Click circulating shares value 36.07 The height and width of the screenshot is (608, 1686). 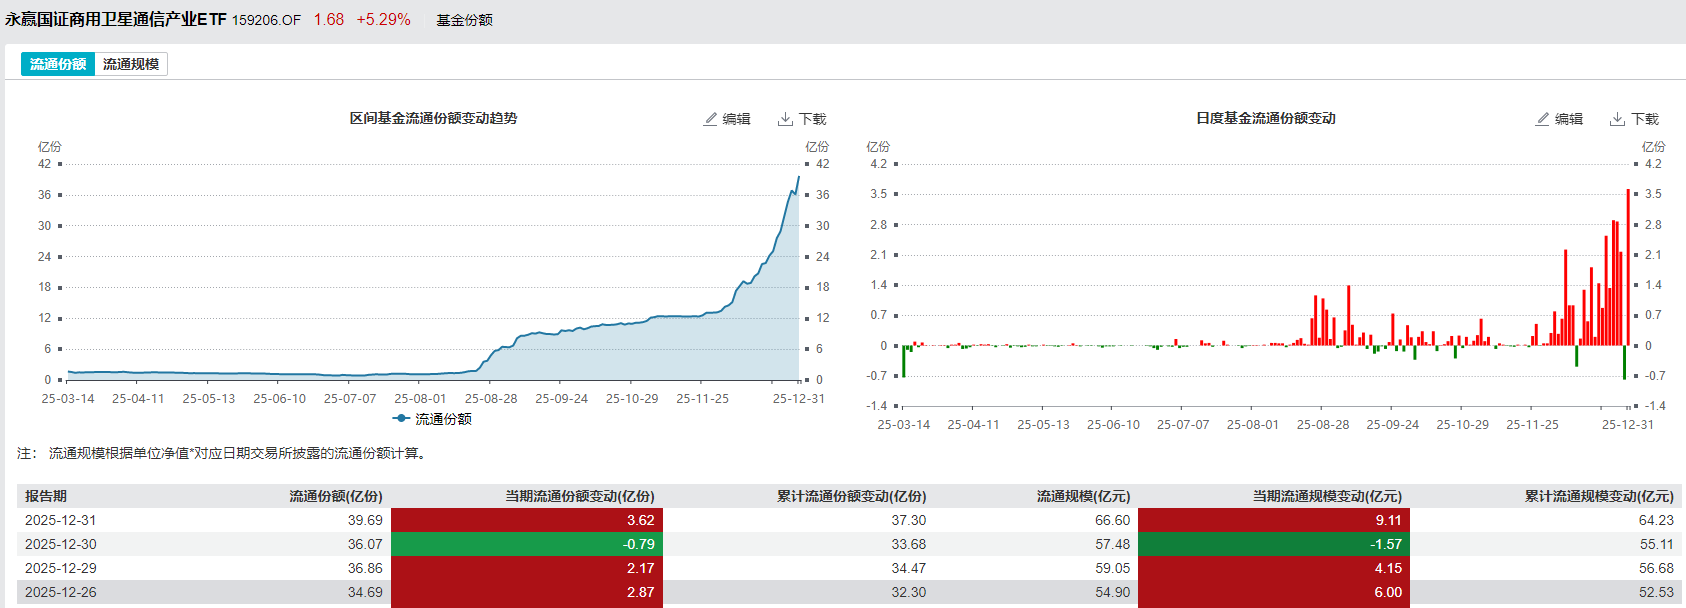[x=365, y=544]
